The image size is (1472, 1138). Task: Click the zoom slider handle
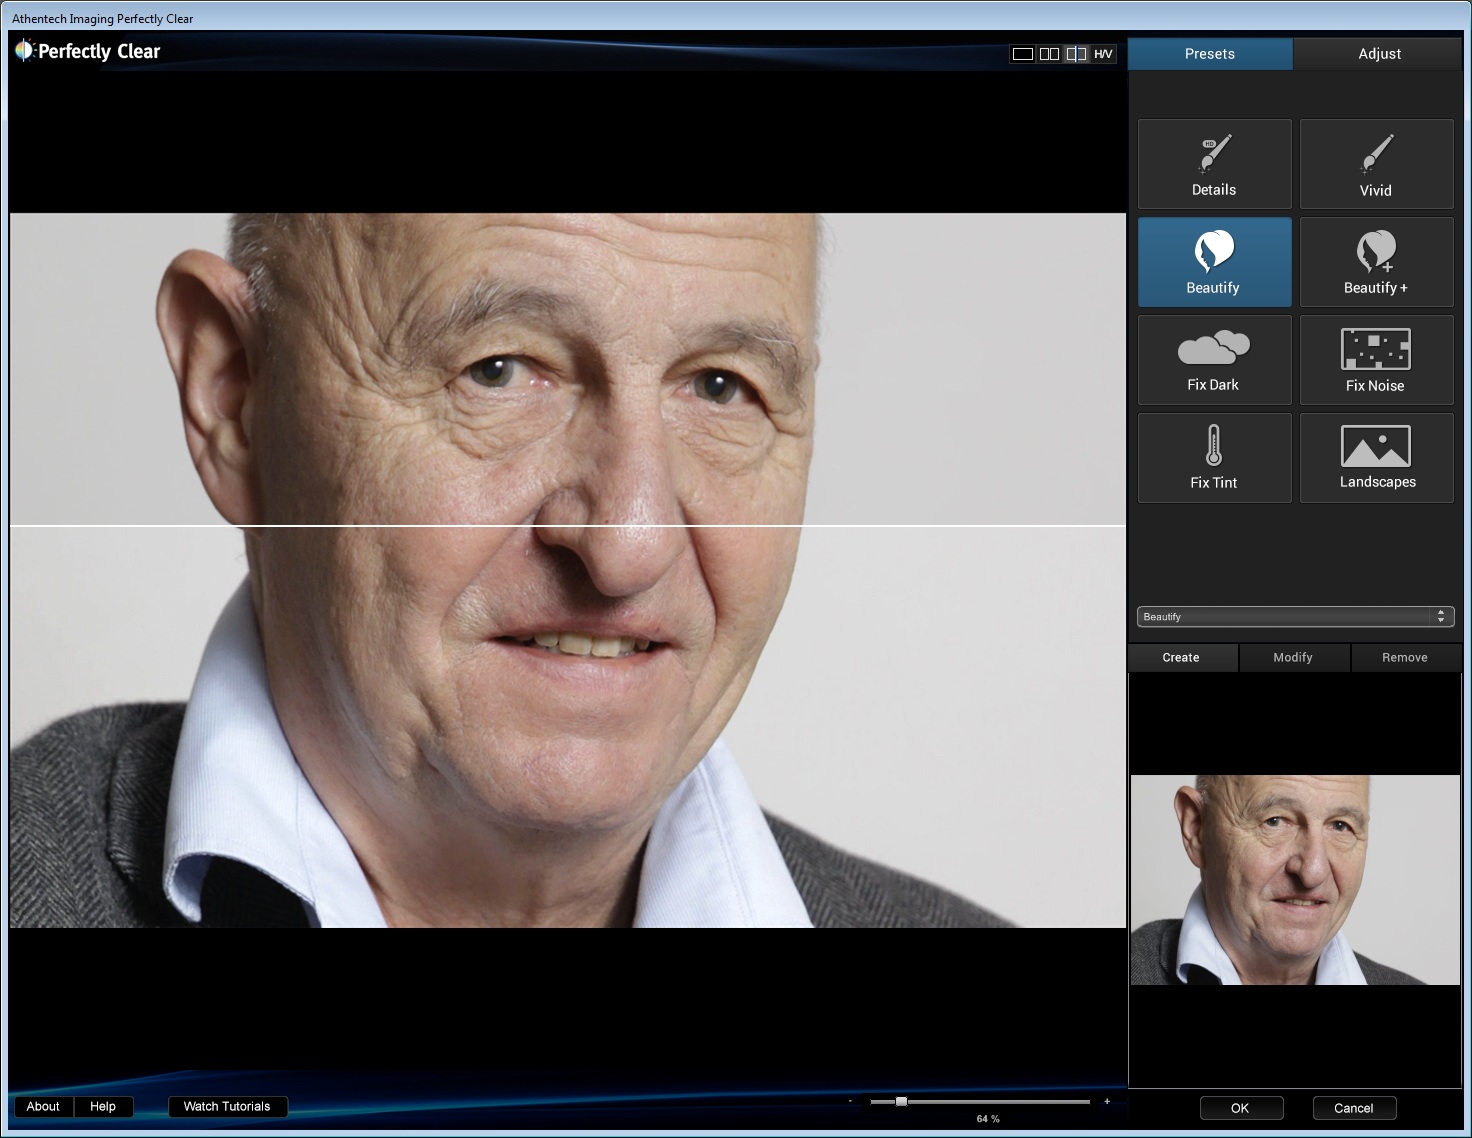tap(901, 1101)
